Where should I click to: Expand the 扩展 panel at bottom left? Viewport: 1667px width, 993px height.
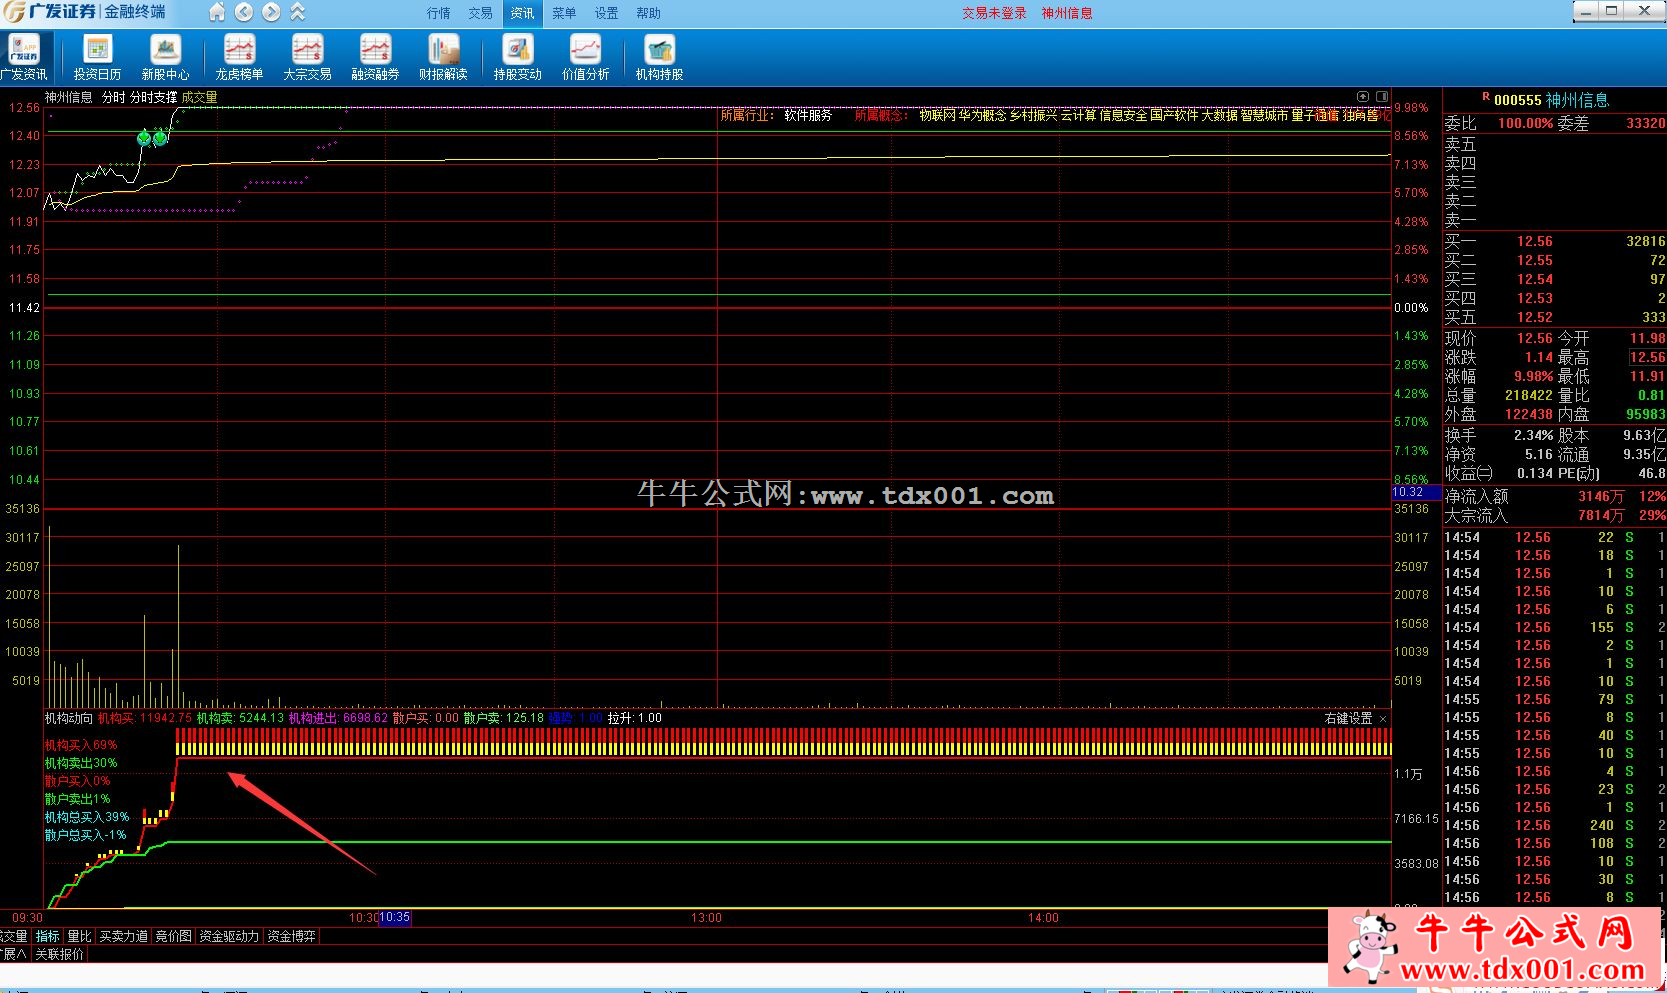pos(14,954)
